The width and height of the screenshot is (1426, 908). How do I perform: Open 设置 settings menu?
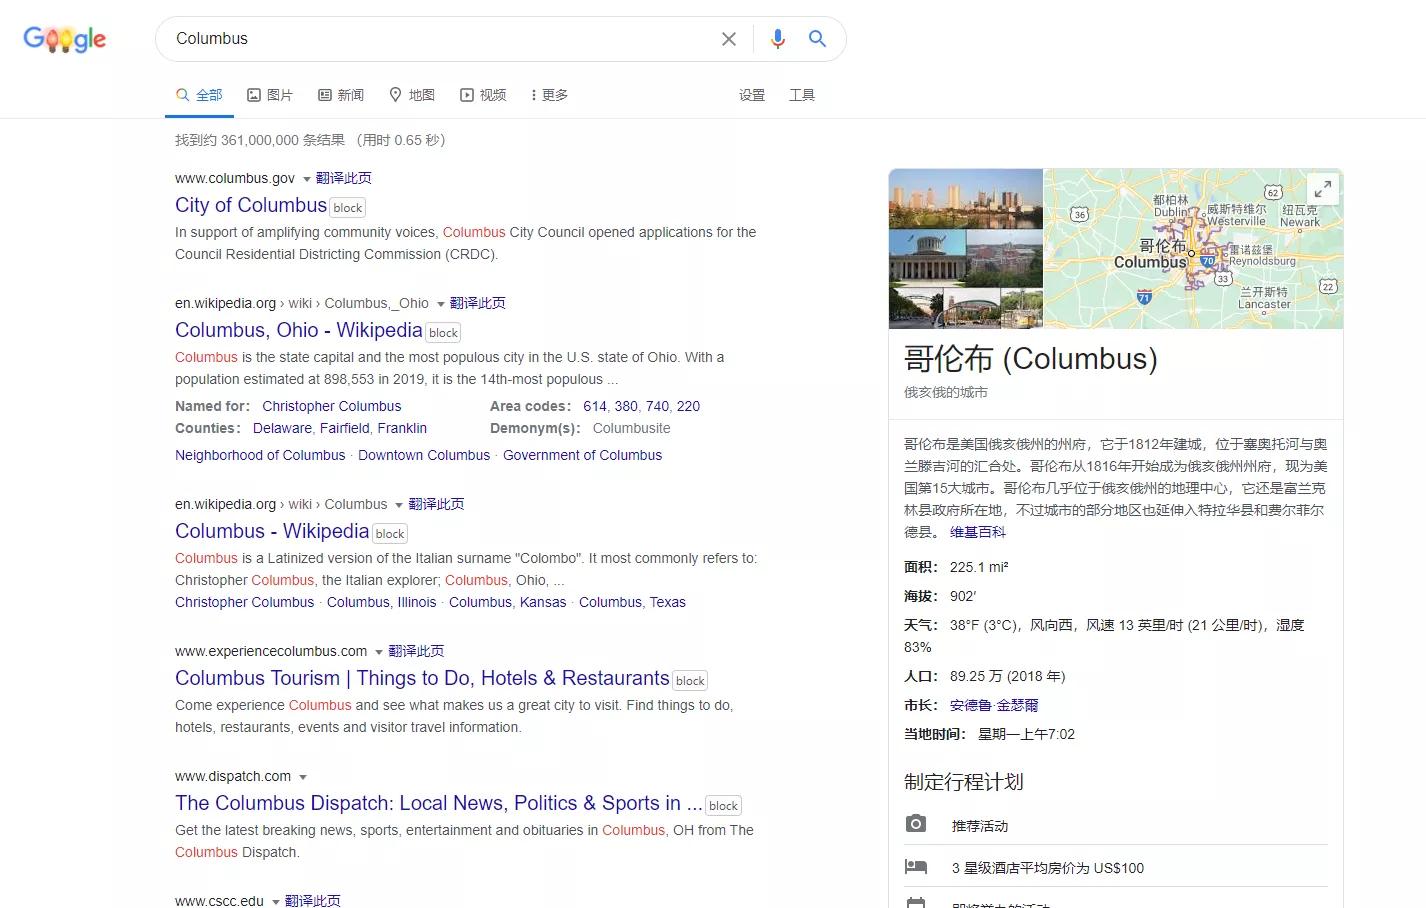coord(752,95)
